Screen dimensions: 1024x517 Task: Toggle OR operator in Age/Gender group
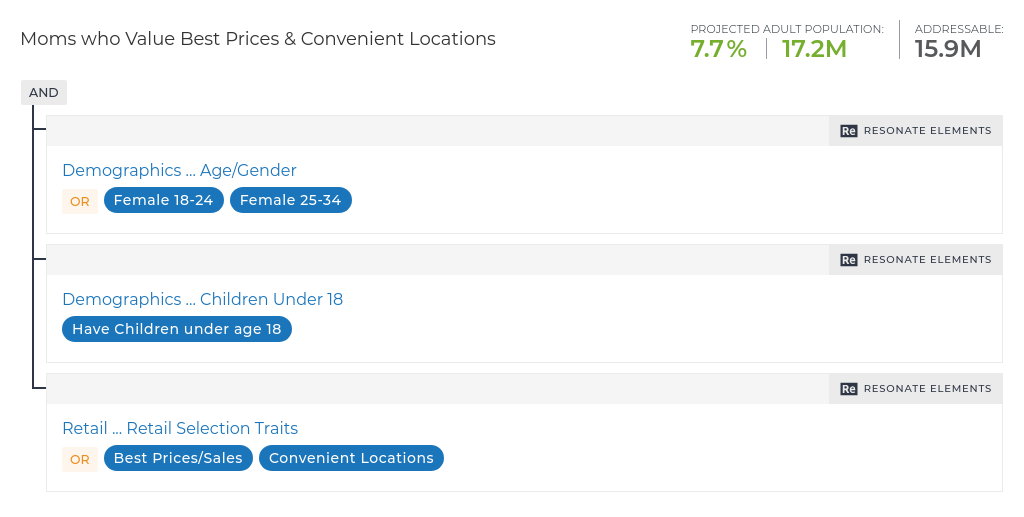click(x=80, y=202)
